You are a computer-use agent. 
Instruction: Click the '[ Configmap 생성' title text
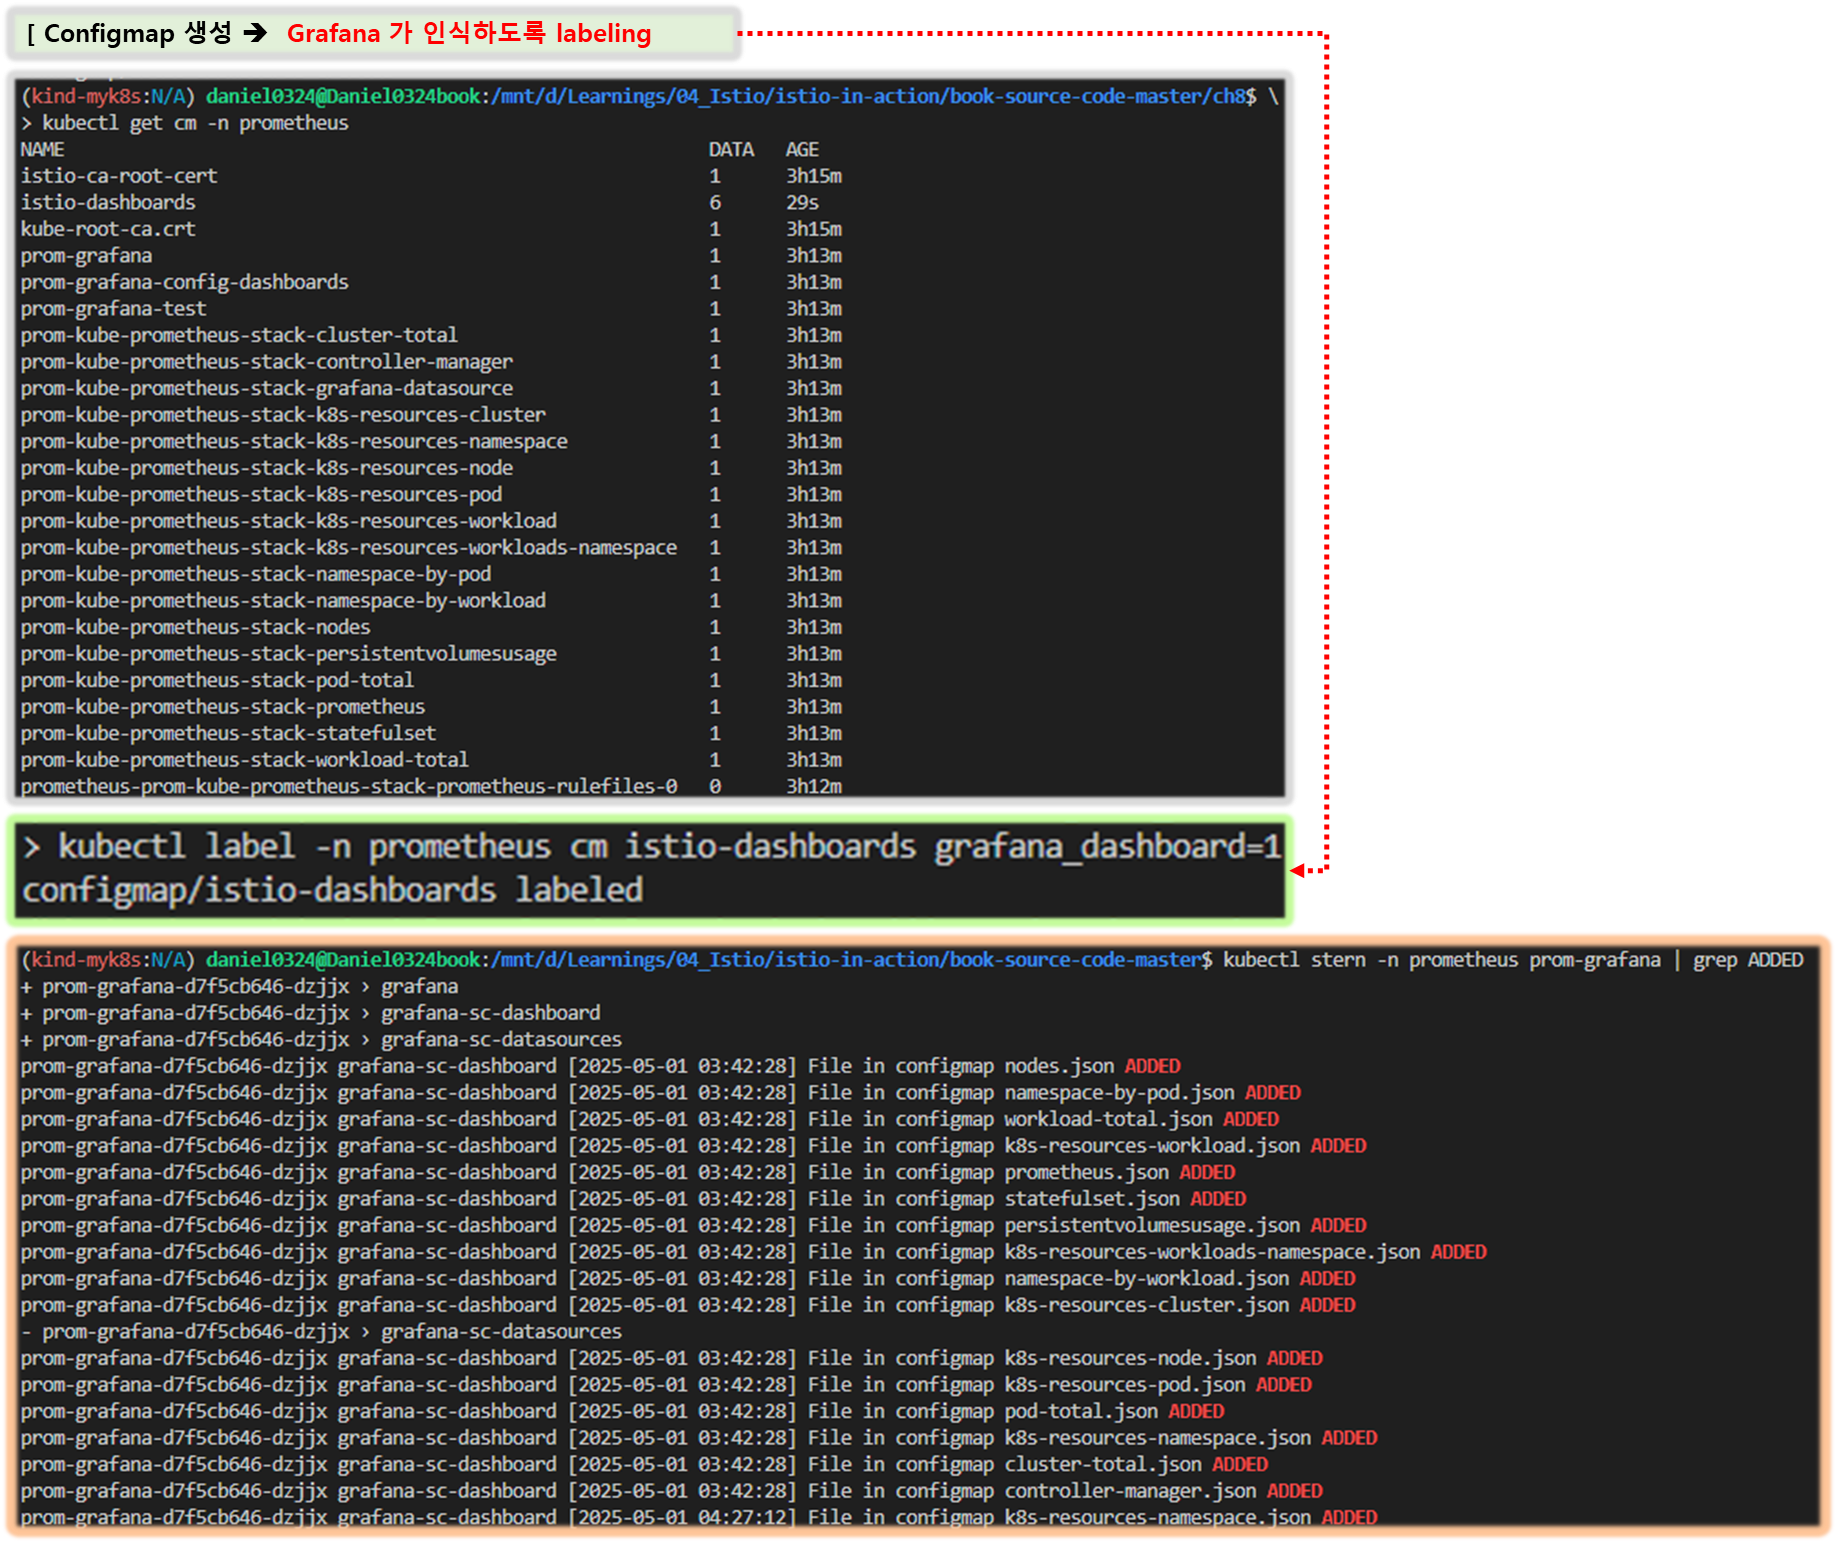(x=129, y=33)
